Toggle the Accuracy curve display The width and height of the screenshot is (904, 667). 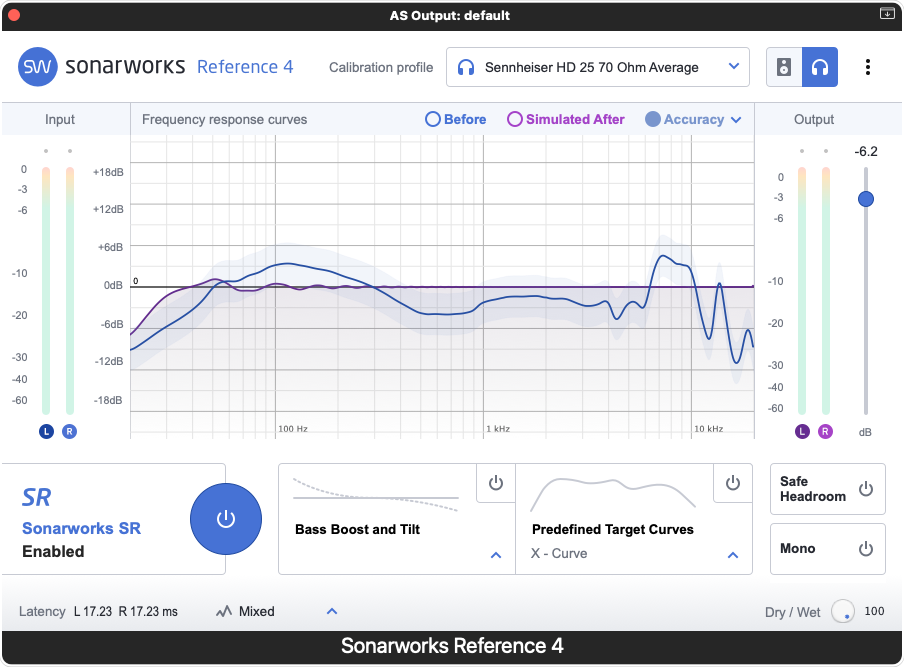point(684,119)
